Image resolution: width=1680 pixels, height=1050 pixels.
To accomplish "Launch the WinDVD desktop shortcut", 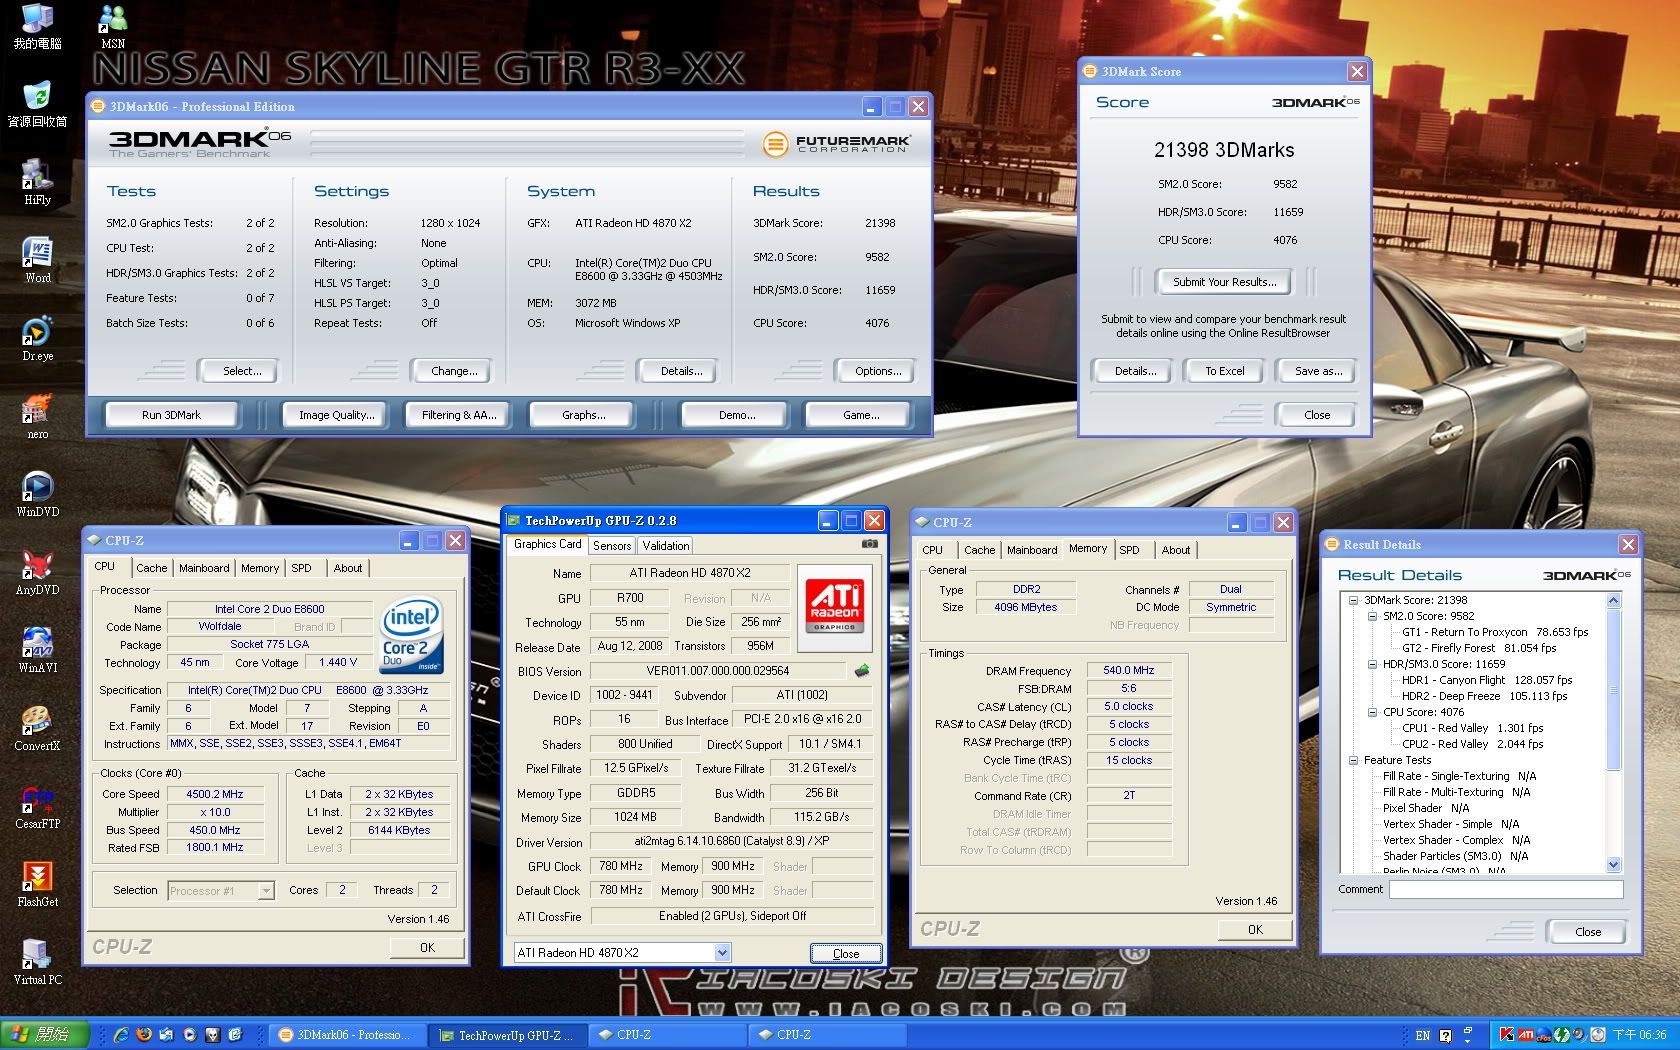I will click(x=37, y=494).
